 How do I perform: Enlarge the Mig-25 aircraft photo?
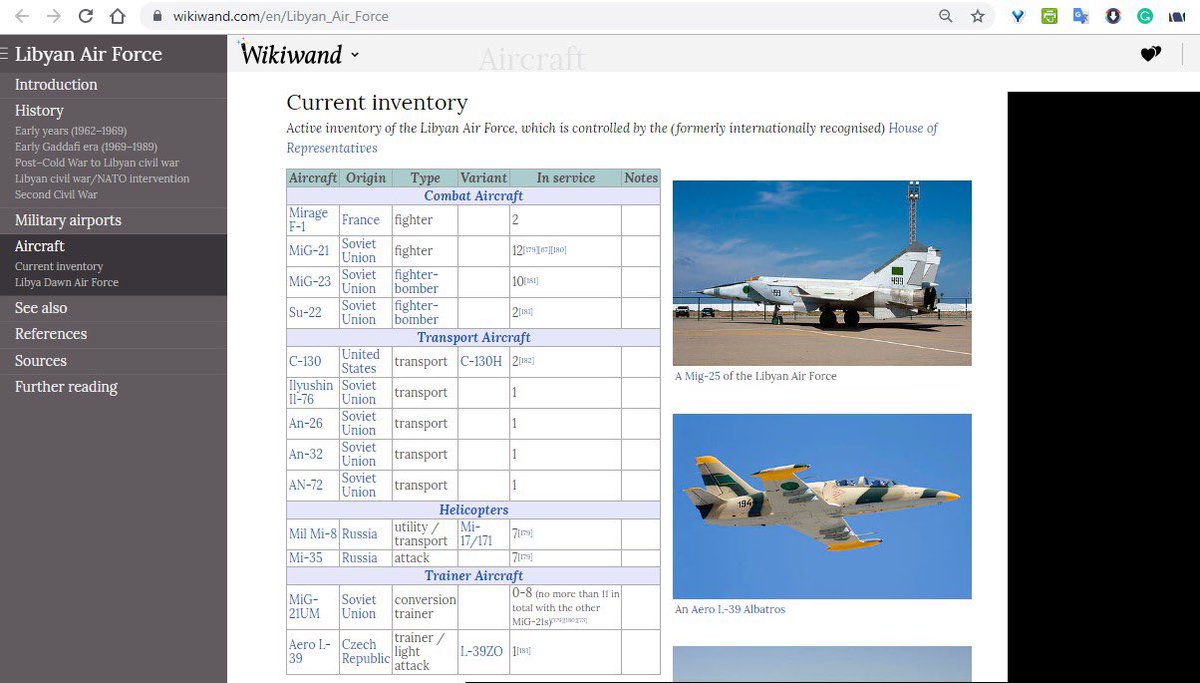pyautogui.click(x=822, y=273)
